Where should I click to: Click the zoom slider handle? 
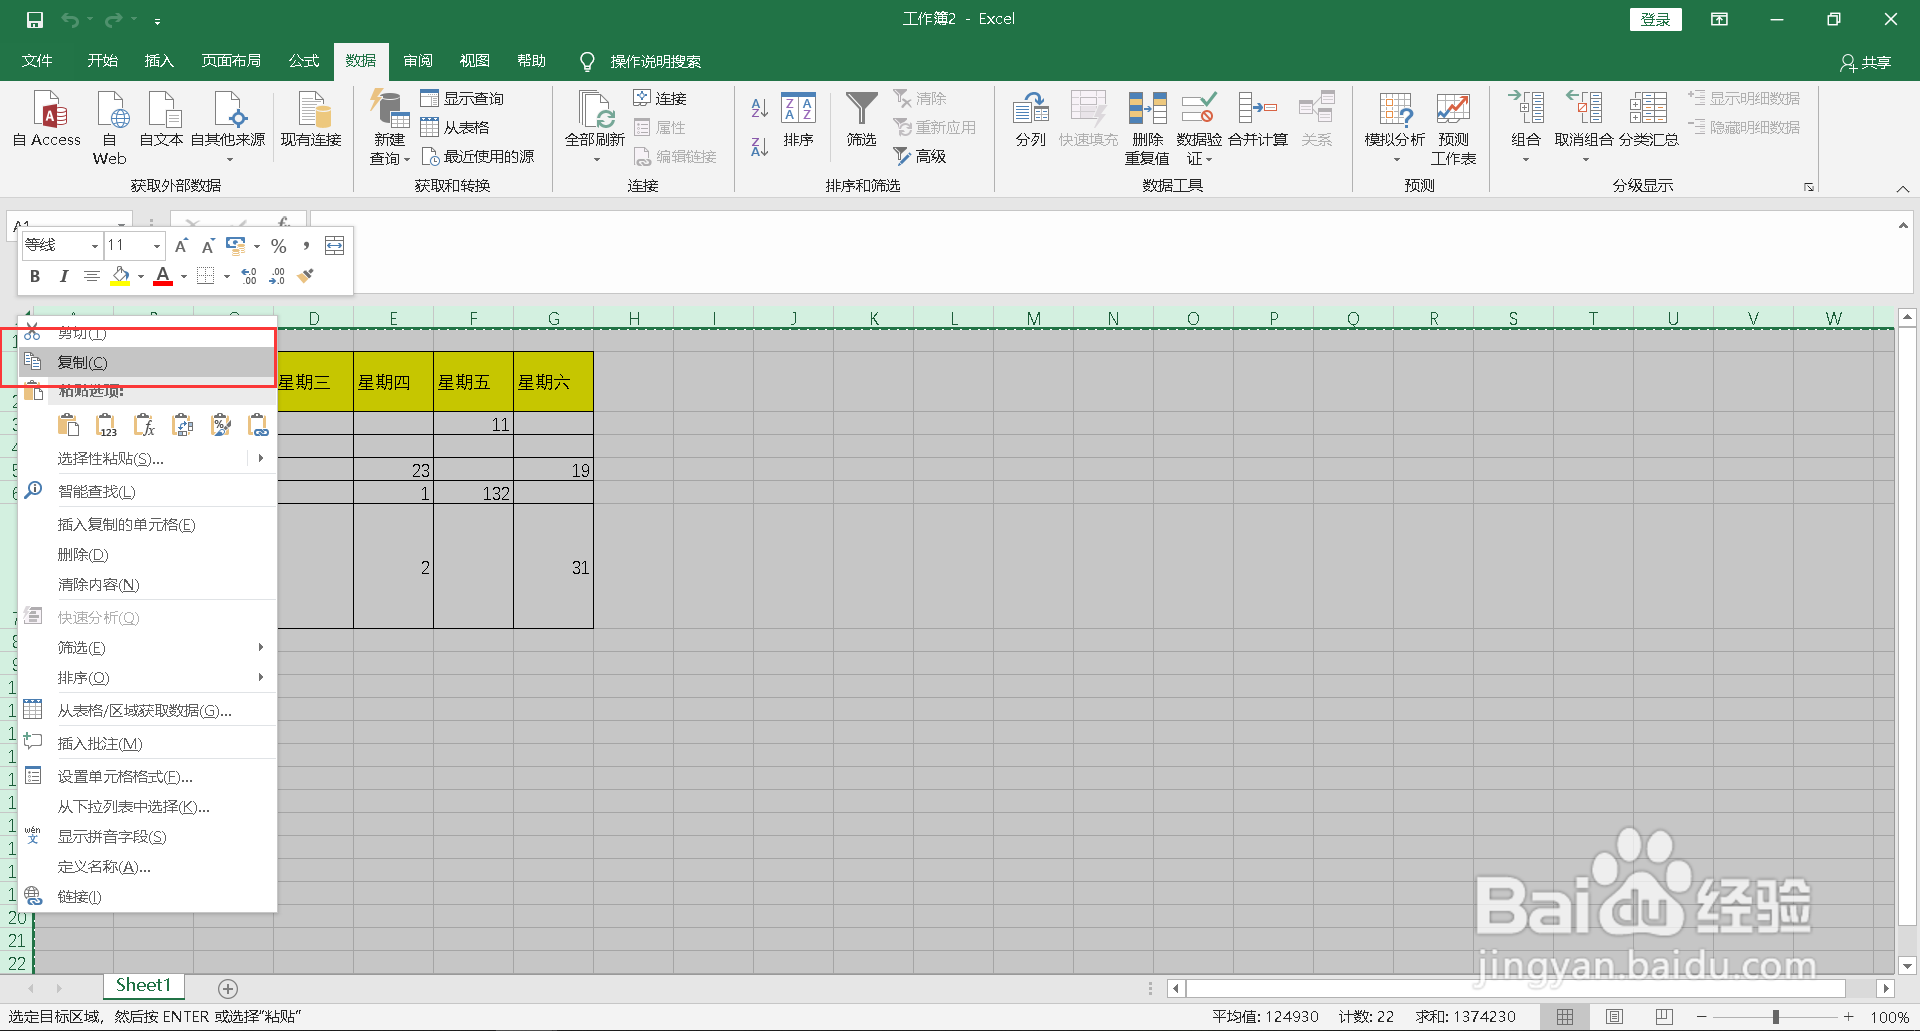tap(1776, 1016)
